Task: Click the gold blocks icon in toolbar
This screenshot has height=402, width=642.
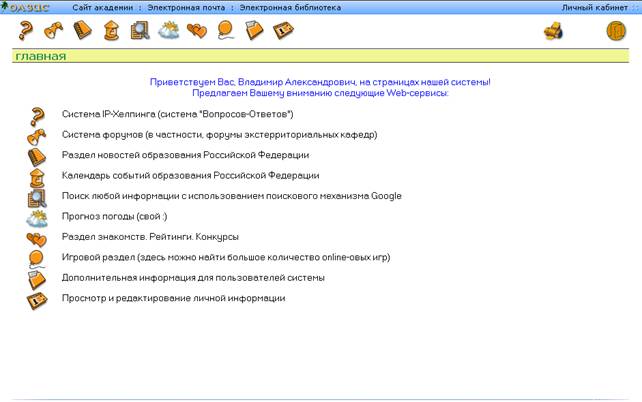Action: 553,31
